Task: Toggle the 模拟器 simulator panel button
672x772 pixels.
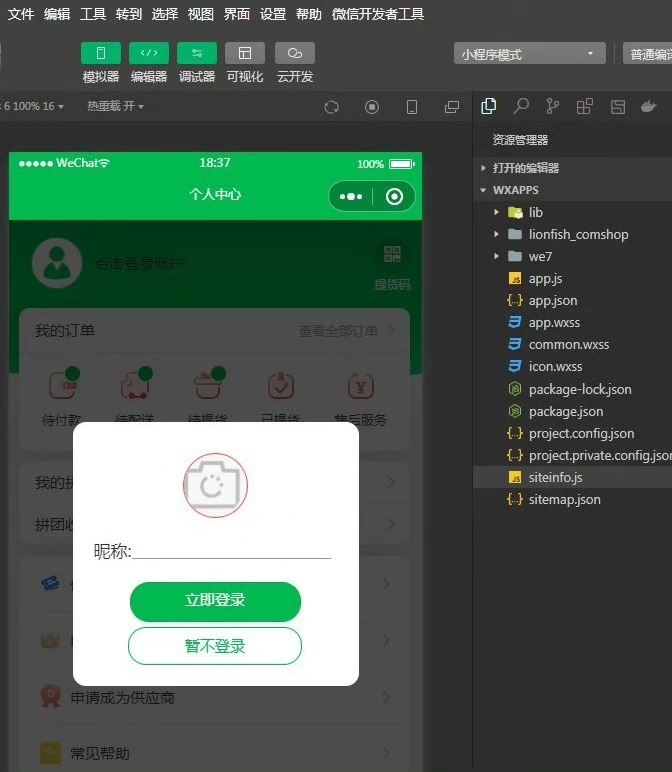Action: (x=101, y=53)
